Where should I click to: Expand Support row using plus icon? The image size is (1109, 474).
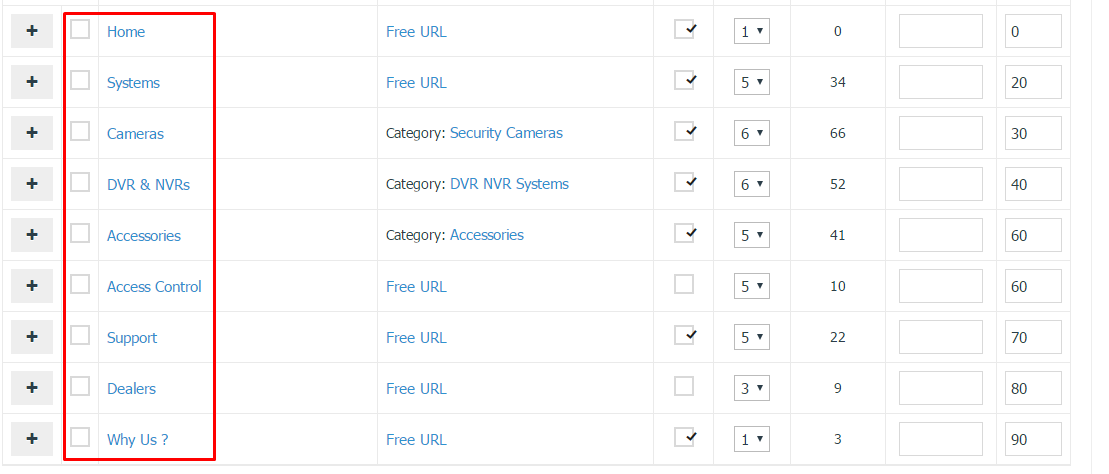pos(32,337)
